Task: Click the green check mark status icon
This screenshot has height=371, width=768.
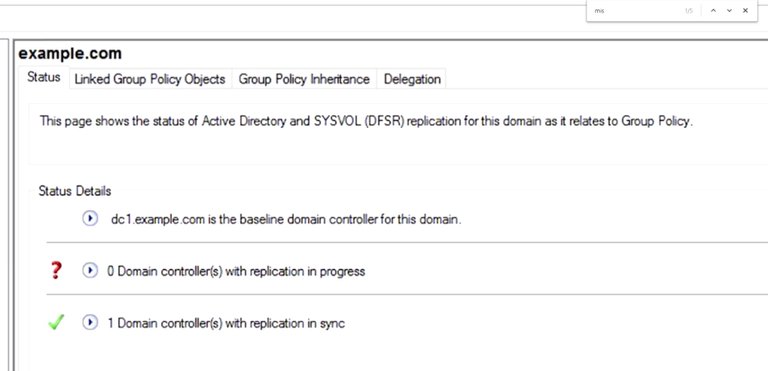Action: tap(56, 322)
